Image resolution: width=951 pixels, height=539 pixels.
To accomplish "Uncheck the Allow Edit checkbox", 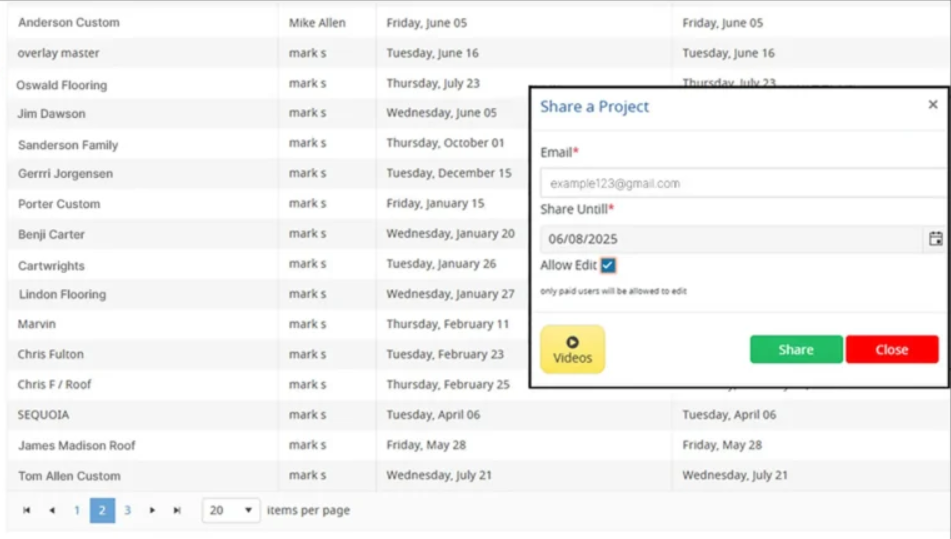I will [x=608, y=266].
